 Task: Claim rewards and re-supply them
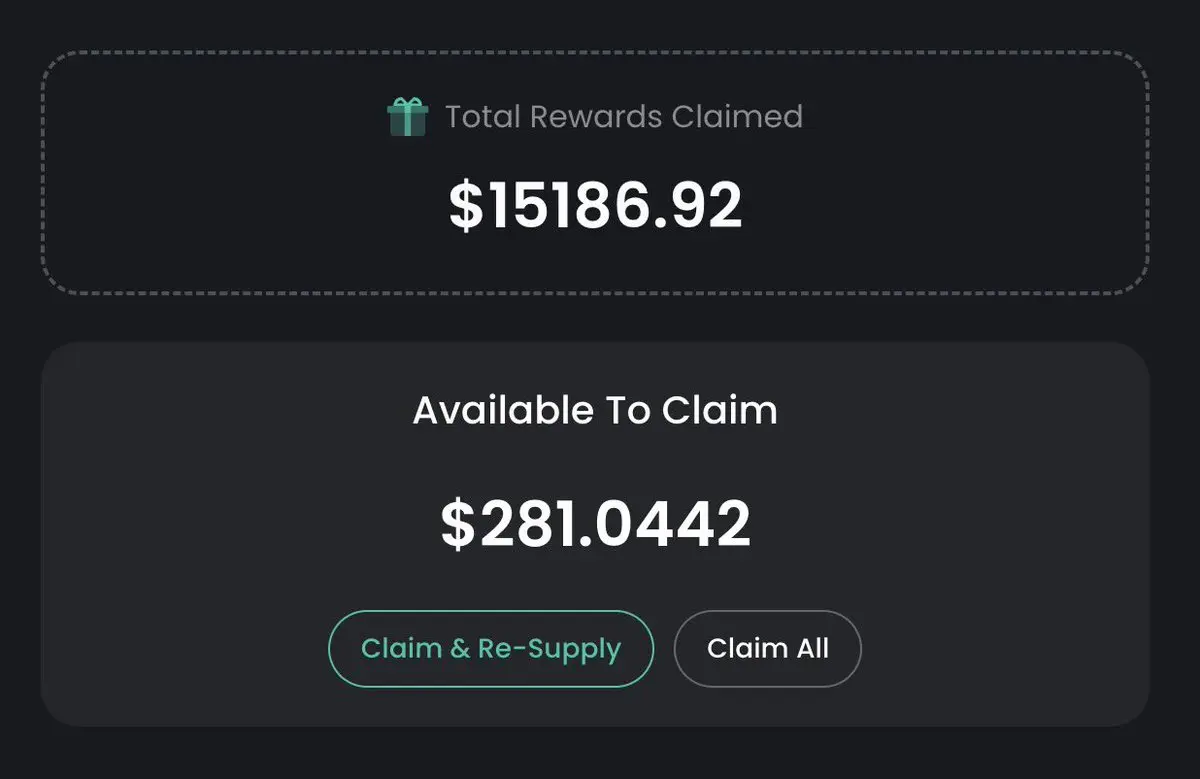click(491, 648)
